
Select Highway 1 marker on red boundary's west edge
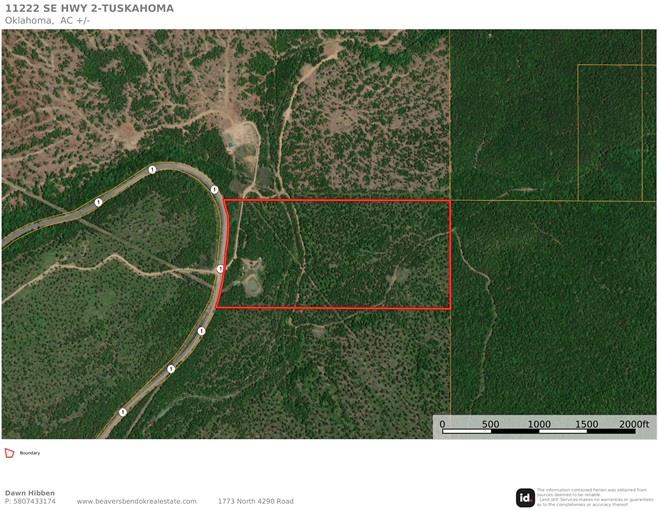[220, 268]
